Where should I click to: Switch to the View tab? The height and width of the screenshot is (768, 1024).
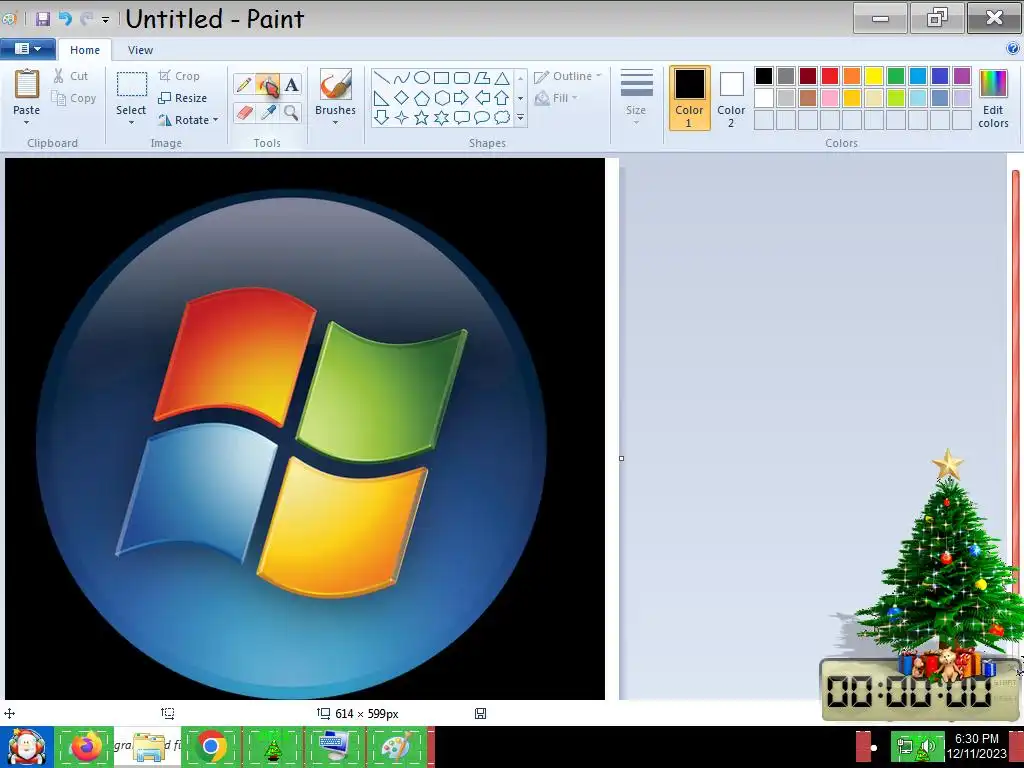tap(140, 50)
